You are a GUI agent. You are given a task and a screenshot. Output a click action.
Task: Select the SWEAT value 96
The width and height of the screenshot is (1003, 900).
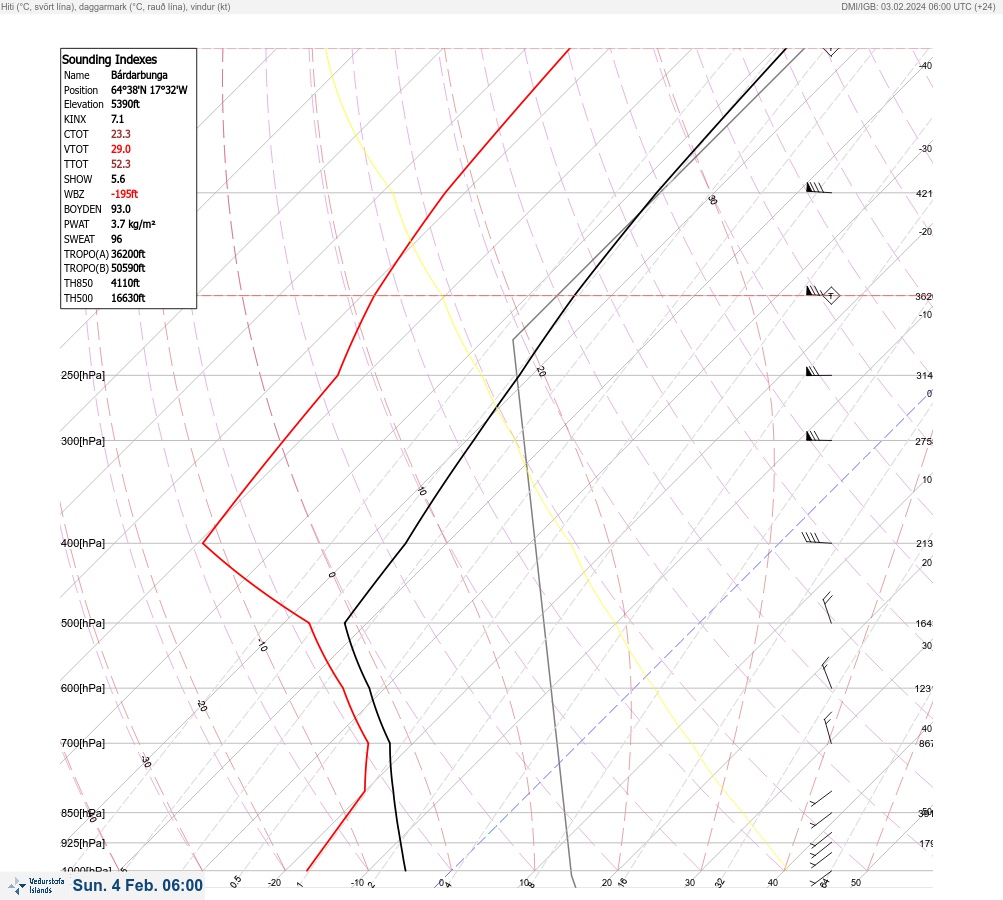click(x=116, y=239)
